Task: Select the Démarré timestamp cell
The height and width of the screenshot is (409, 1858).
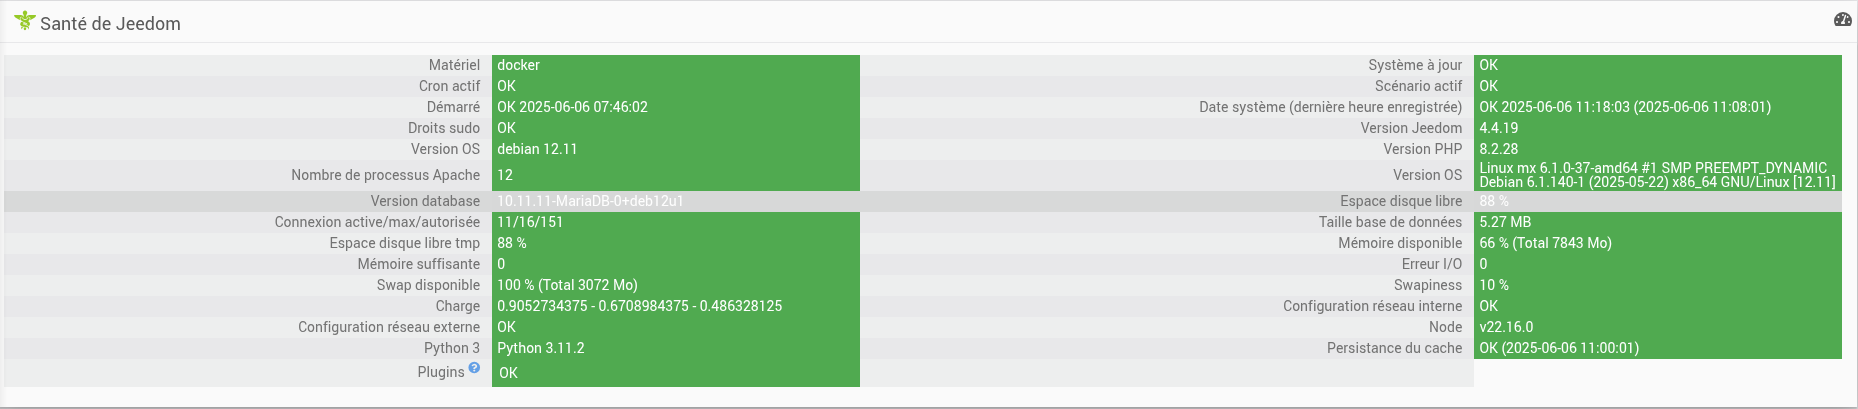Action: pos(676,107)
